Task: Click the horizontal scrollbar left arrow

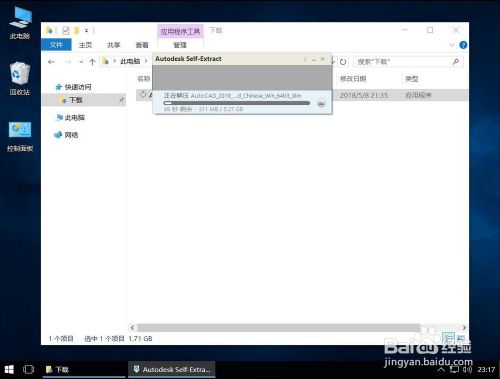Action: [132, 328]
